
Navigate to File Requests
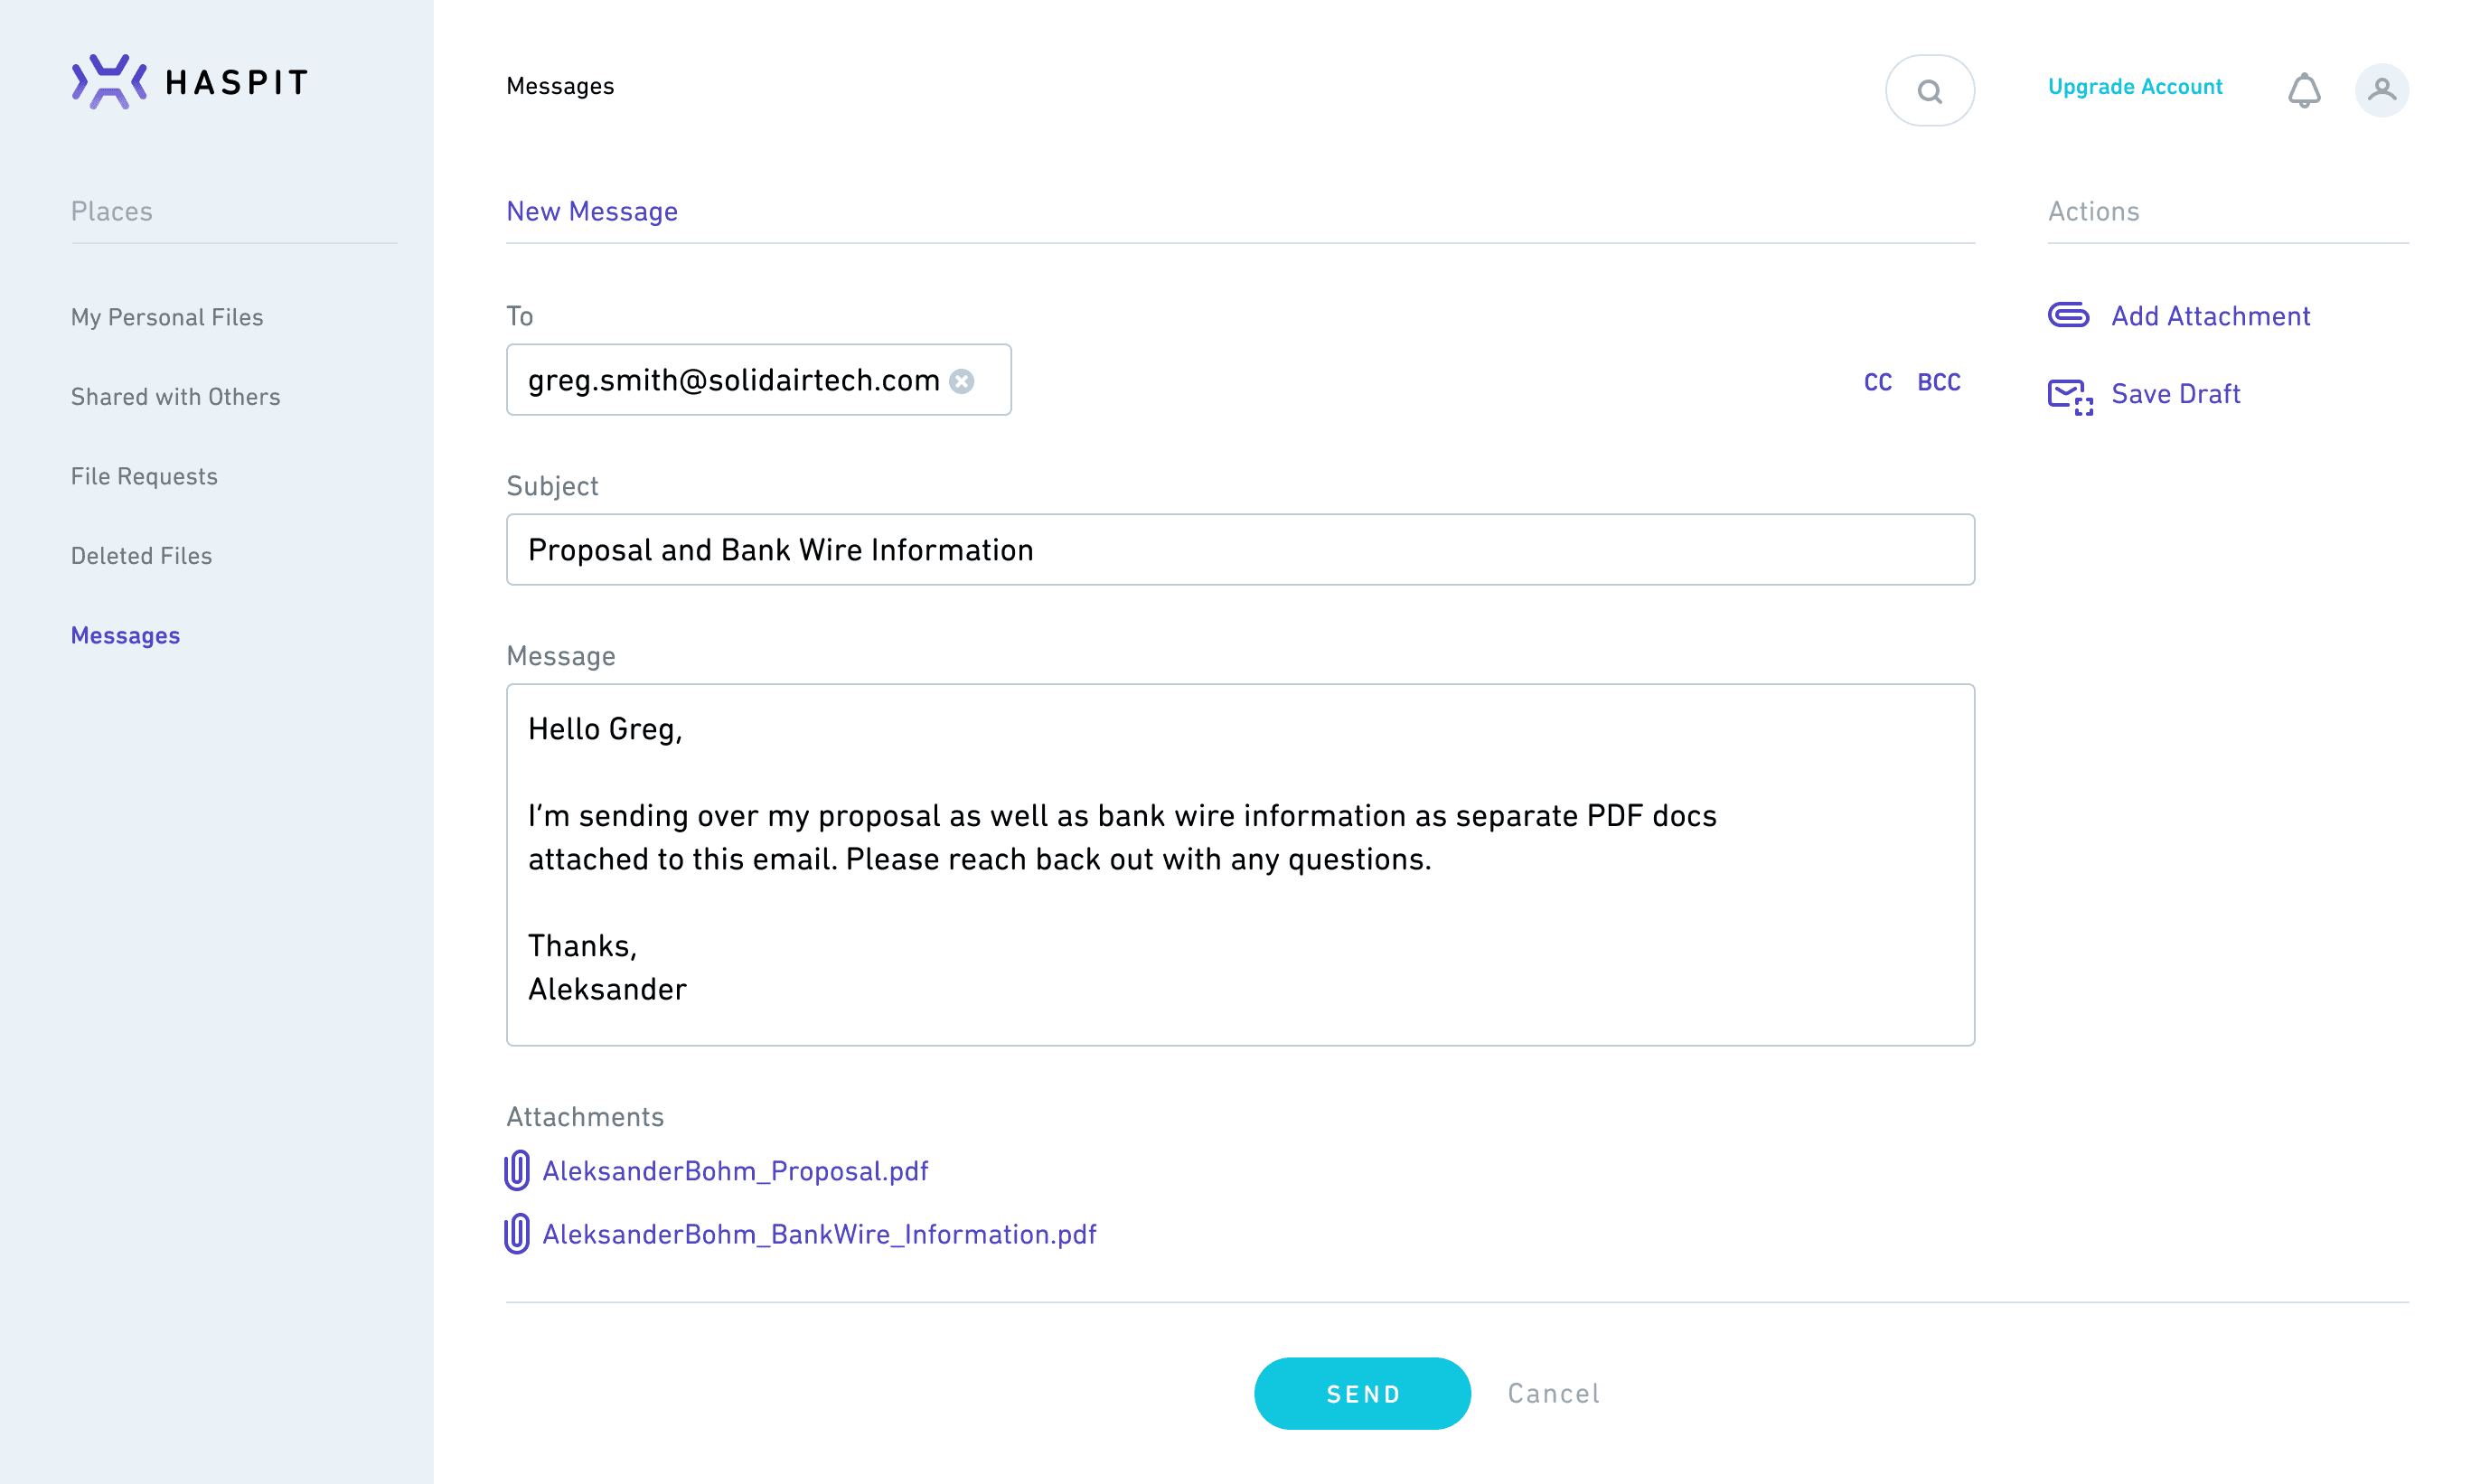pos(144,476)
